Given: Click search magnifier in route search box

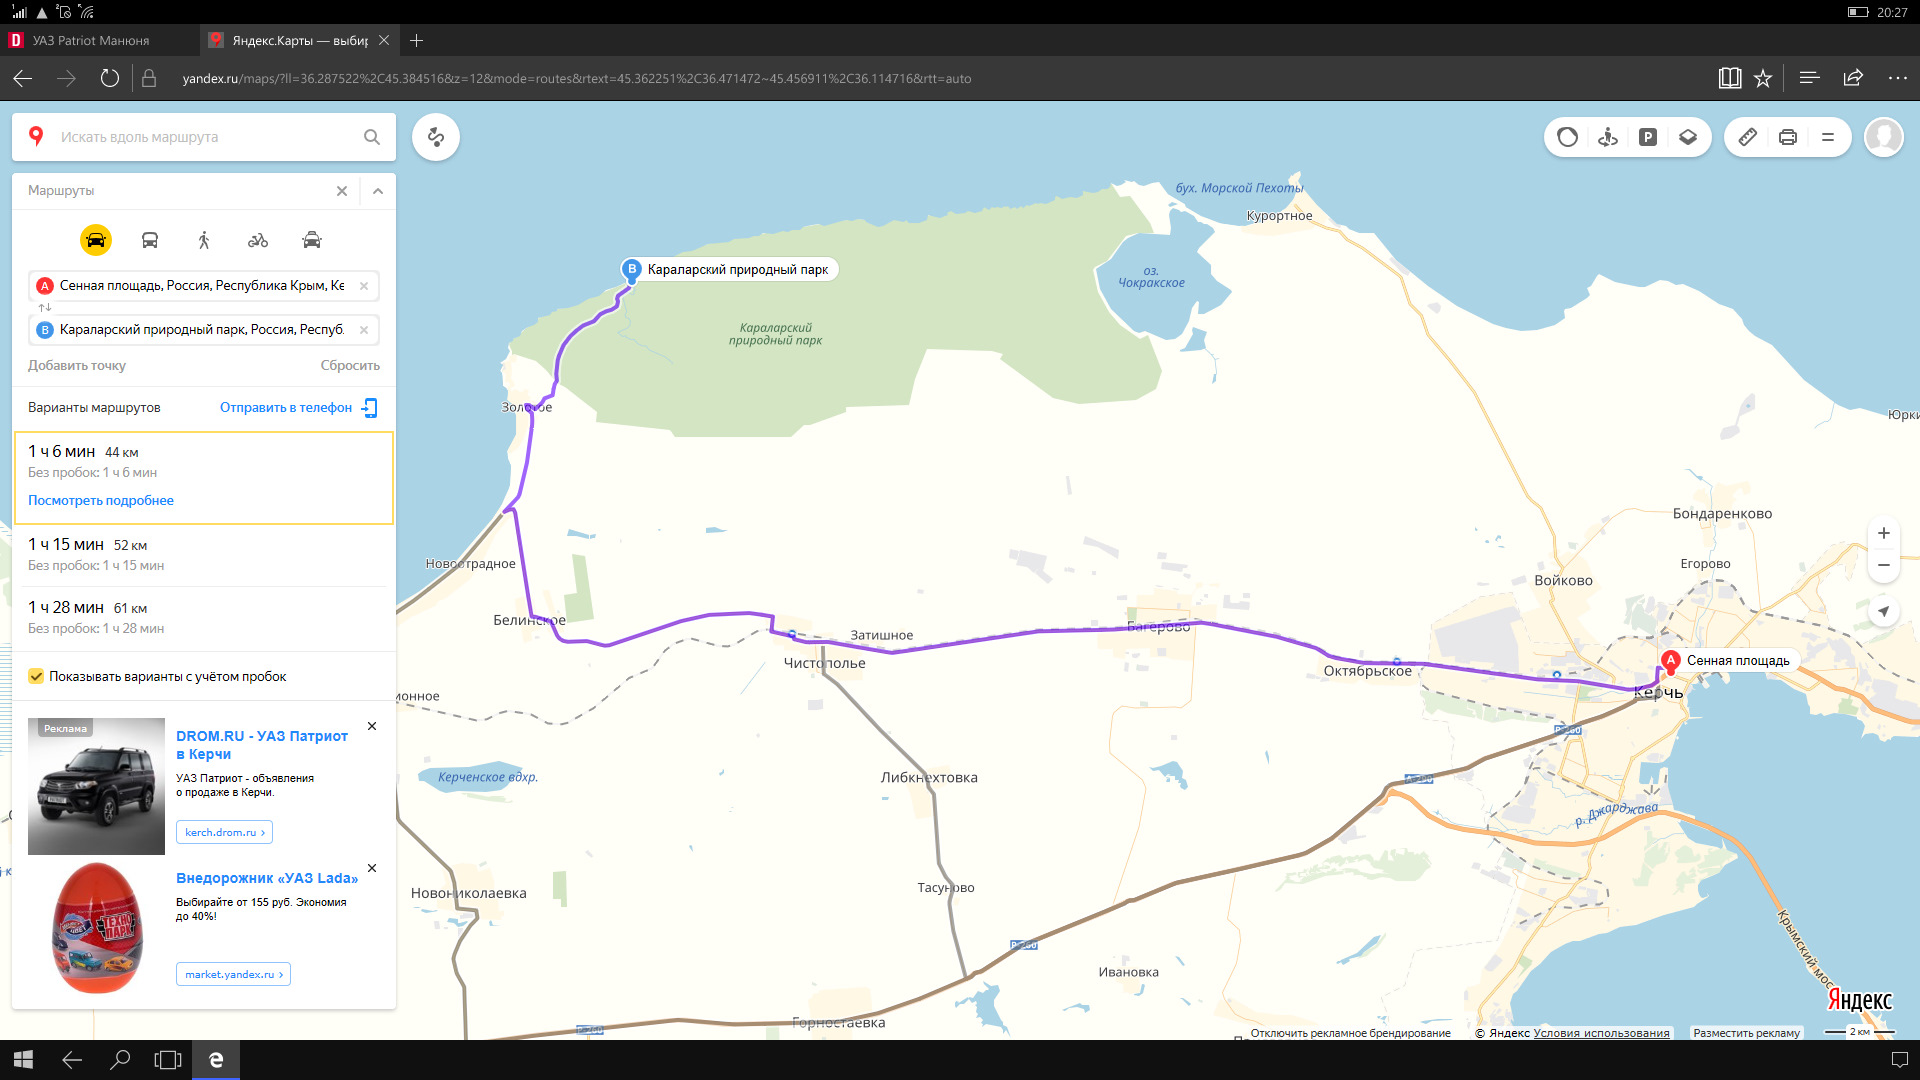Looking at the screenshot, I should 372,137.
